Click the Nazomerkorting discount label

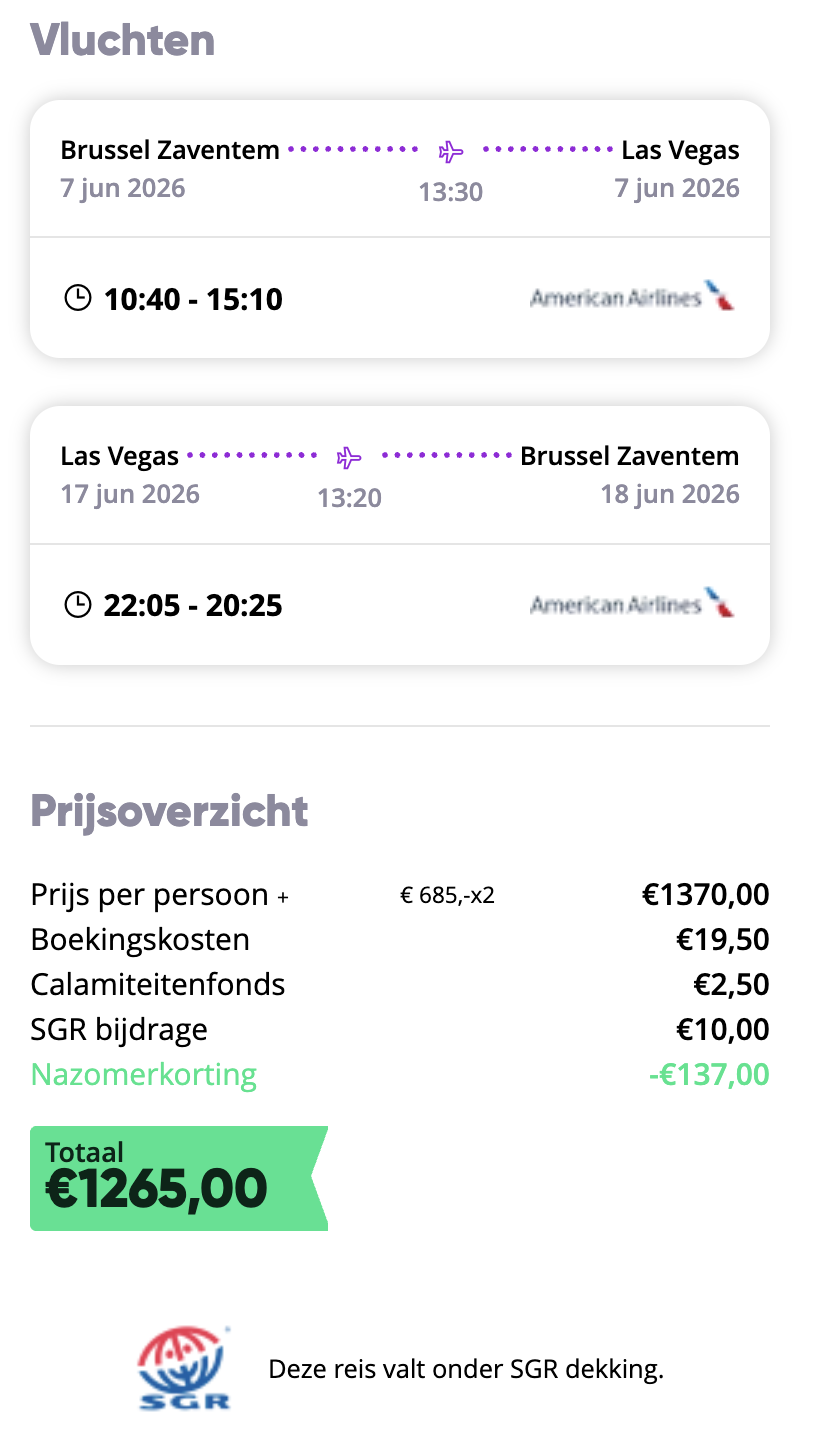(x=144, y=1075)
